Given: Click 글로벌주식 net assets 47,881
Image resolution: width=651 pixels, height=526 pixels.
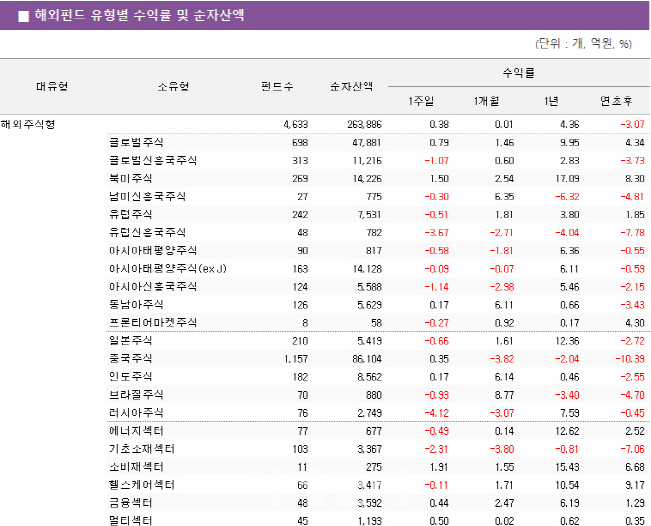Looking at the screenshot, I should [367, 143].
